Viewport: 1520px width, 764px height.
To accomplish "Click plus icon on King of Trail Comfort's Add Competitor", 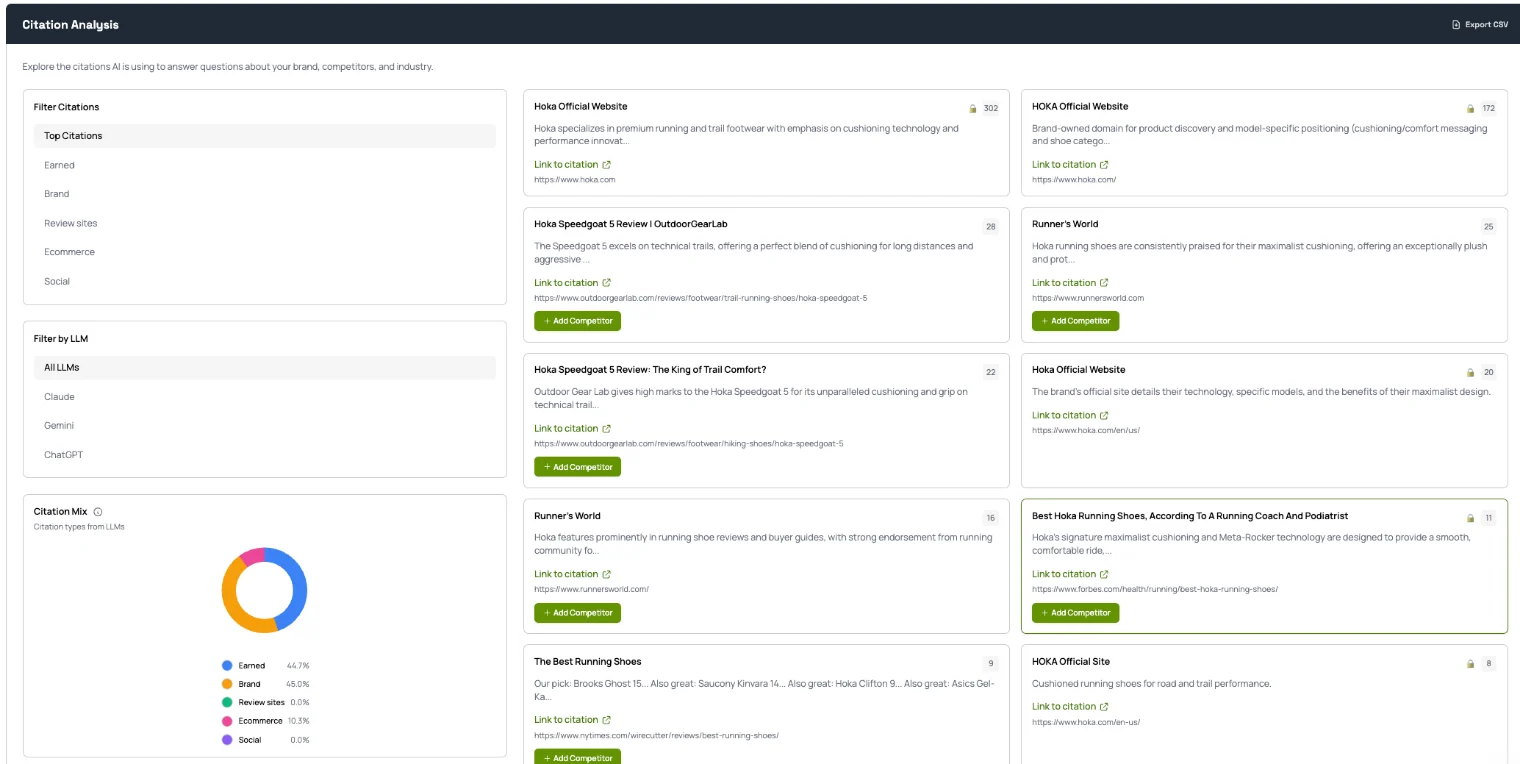I will (x=547, y=467).
